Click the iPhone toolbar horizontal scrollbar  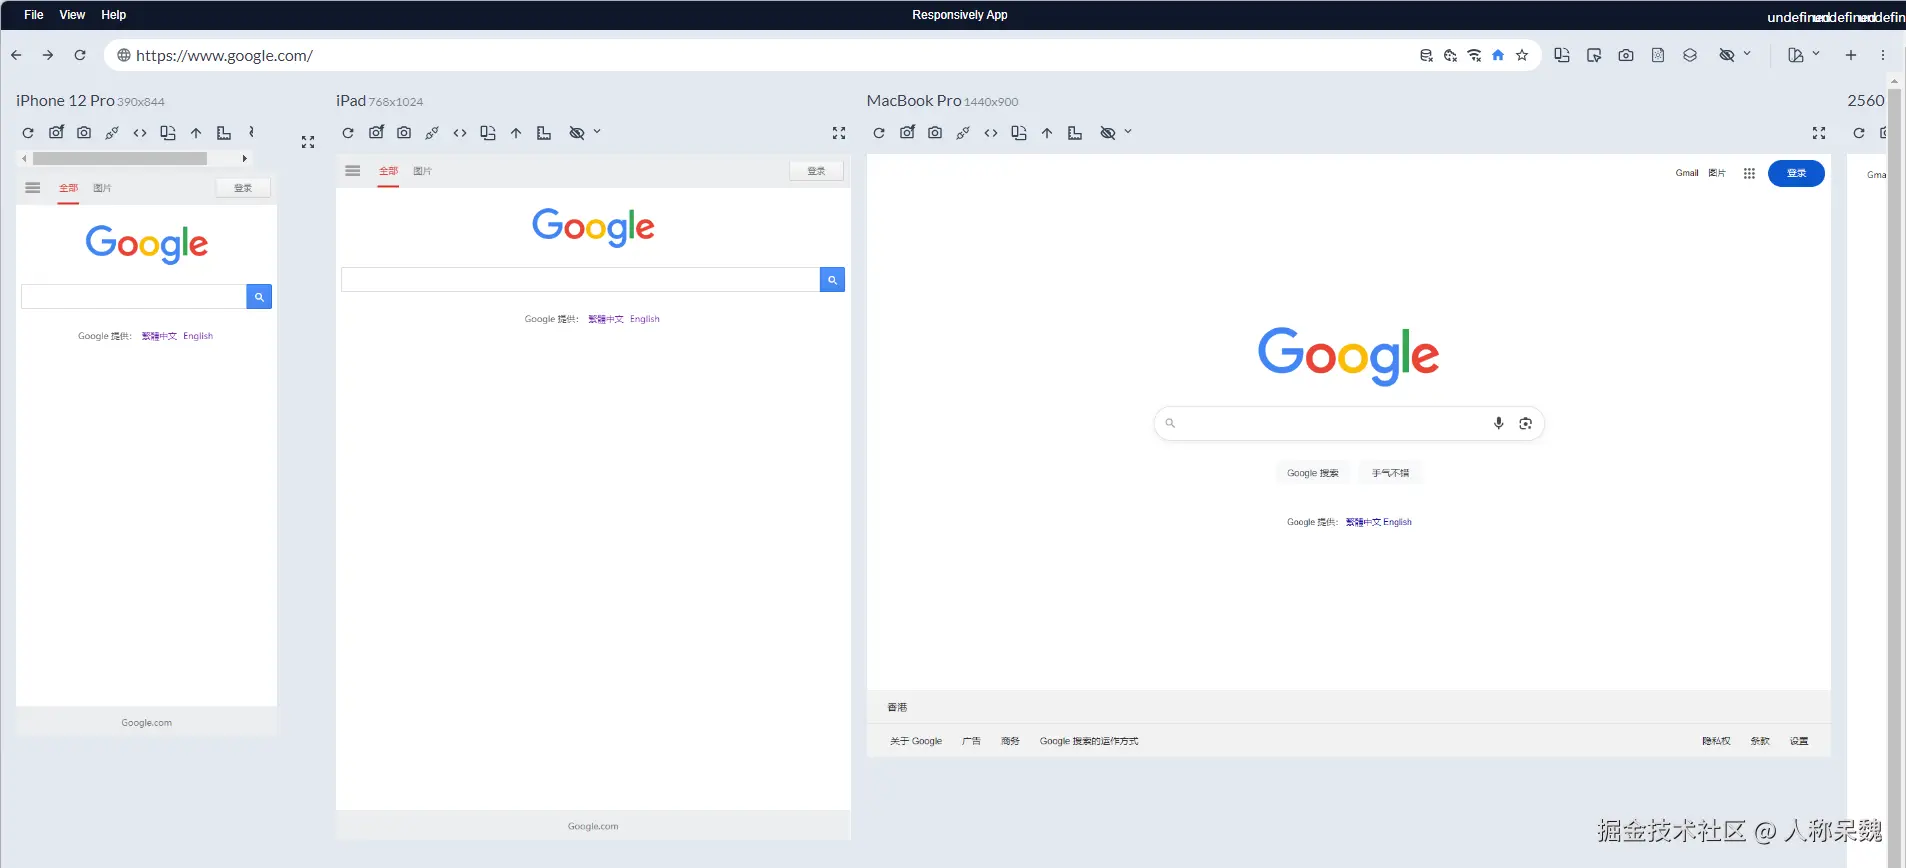point(120,158)
